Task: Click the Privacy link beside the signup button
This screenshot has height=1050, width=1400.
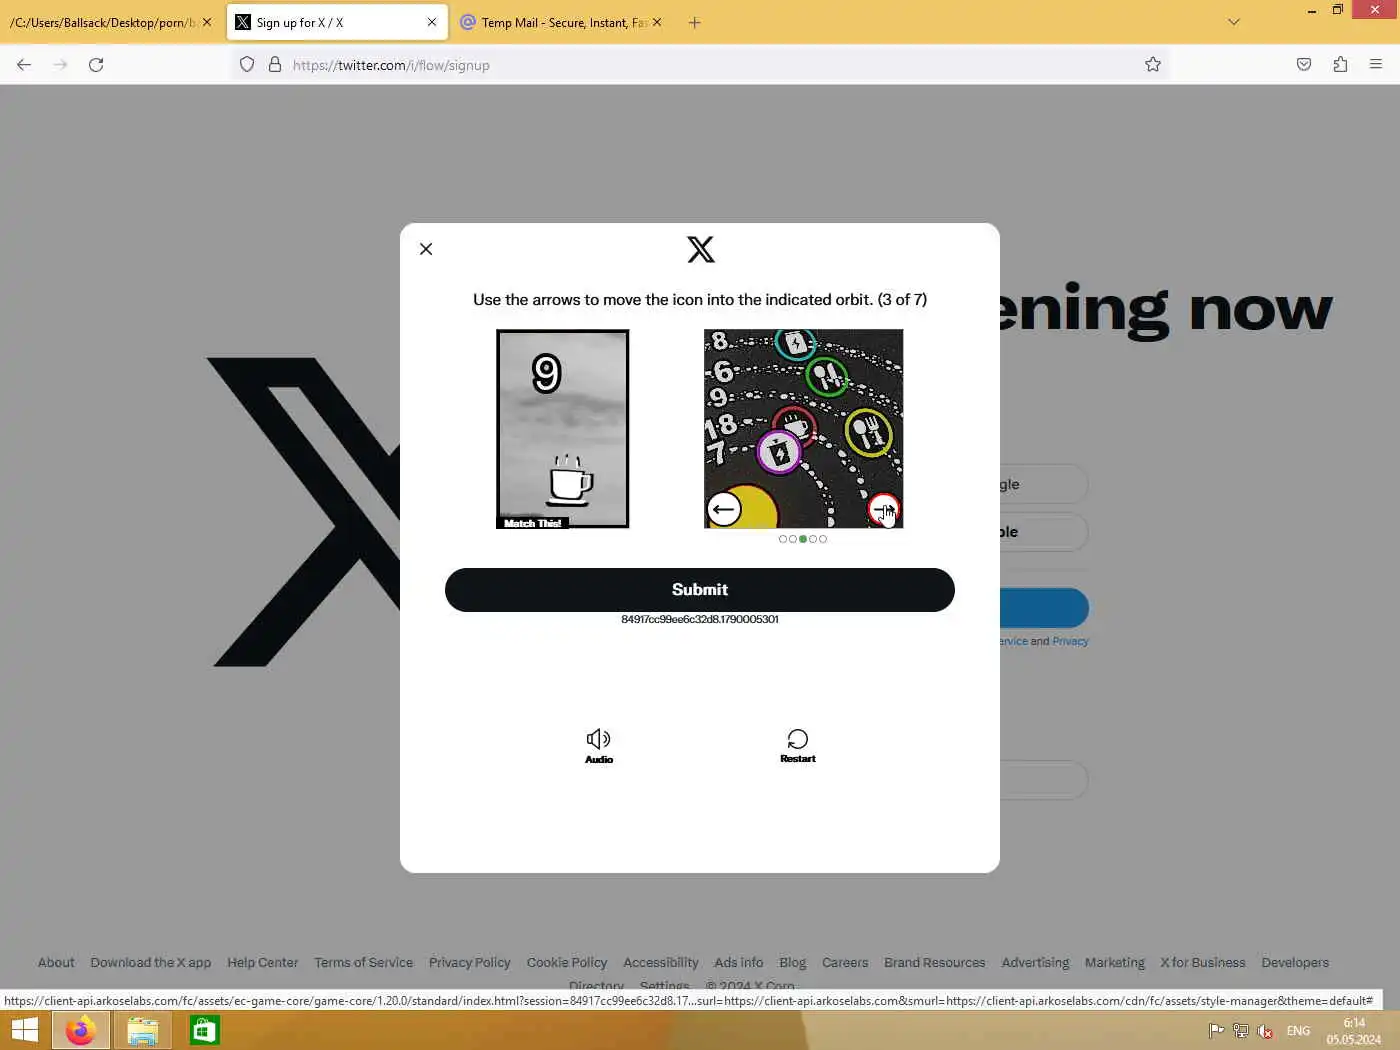Action: [1070, 642]
